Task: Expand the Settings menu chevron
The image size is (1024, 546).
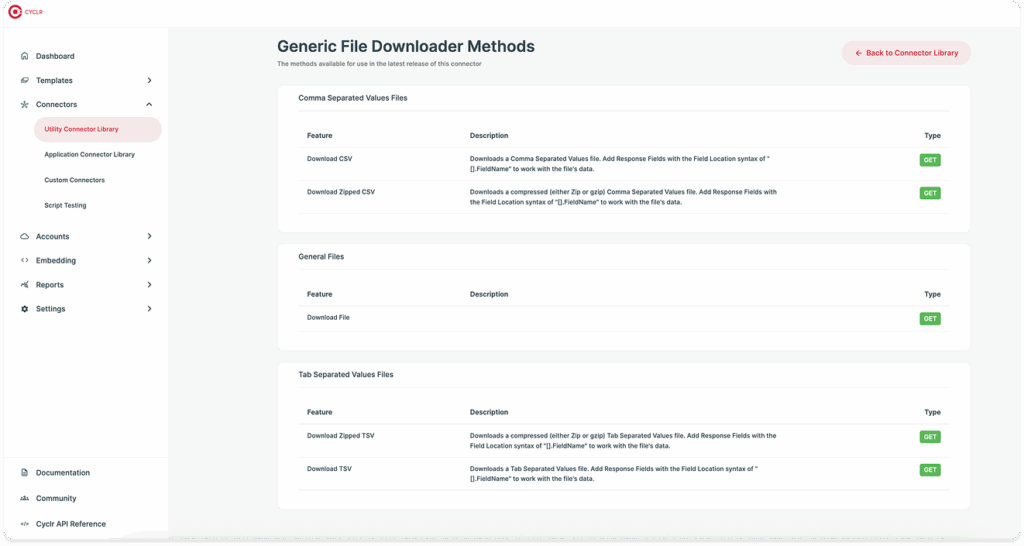Action: tap(150, 309)
